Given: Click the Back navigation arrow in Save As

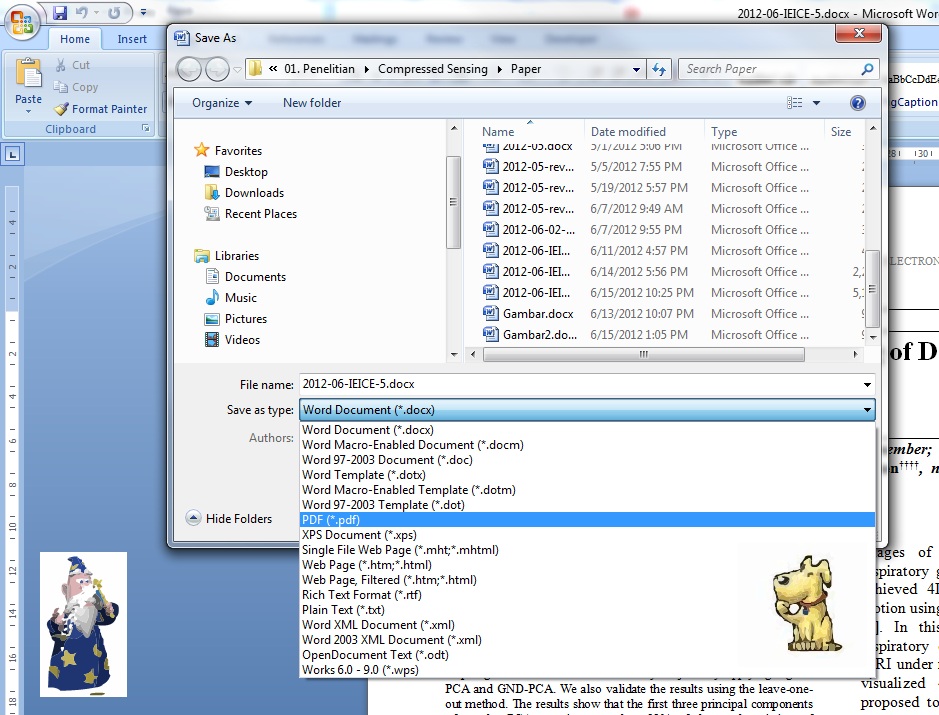Looking at the screenshot, I should pyautogui.click(x=189, y=69).
